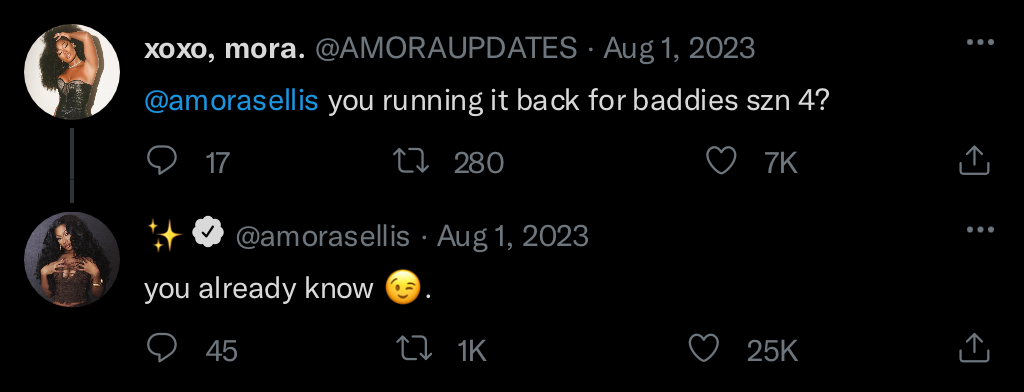Reply to the xoxo, mora. tweet

point(161,161)
